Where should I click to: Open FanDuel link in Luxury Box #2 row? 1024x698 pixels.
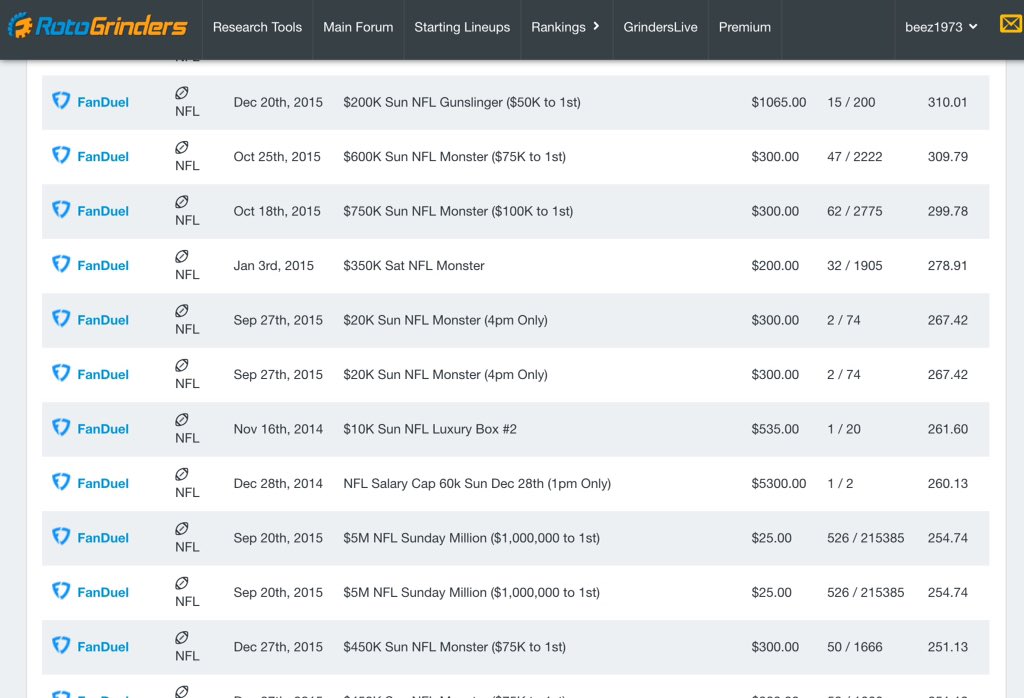103,429
